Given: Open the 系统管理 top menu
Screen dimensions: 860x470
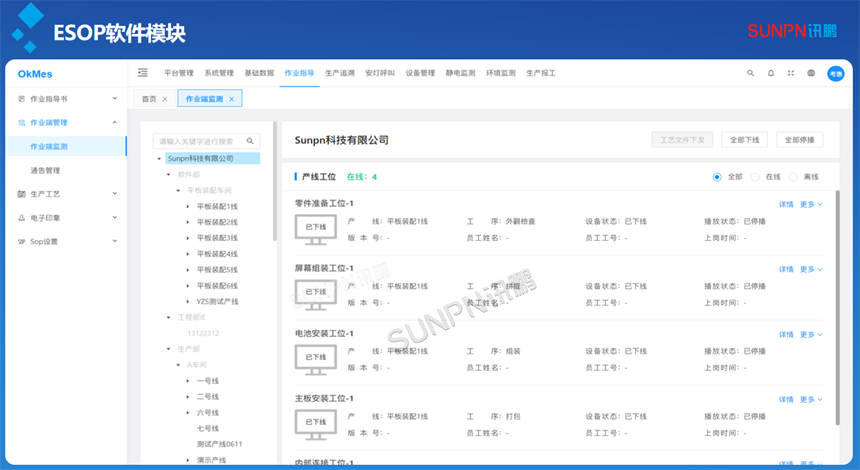Looking at the screenshot, I should (x=219, y=73).
